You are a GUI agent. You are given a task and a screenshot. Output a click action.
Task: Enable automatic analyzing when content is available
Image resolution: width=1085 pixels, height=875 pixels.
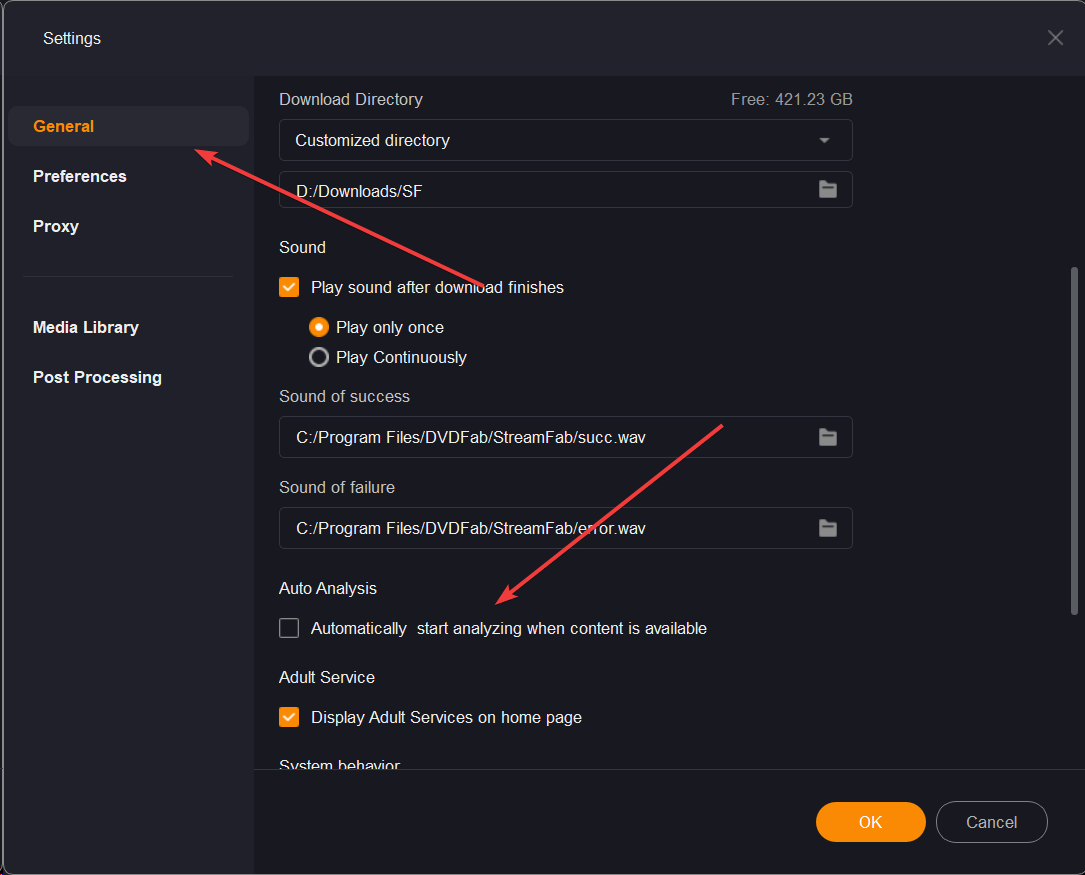tap(289, 628)
